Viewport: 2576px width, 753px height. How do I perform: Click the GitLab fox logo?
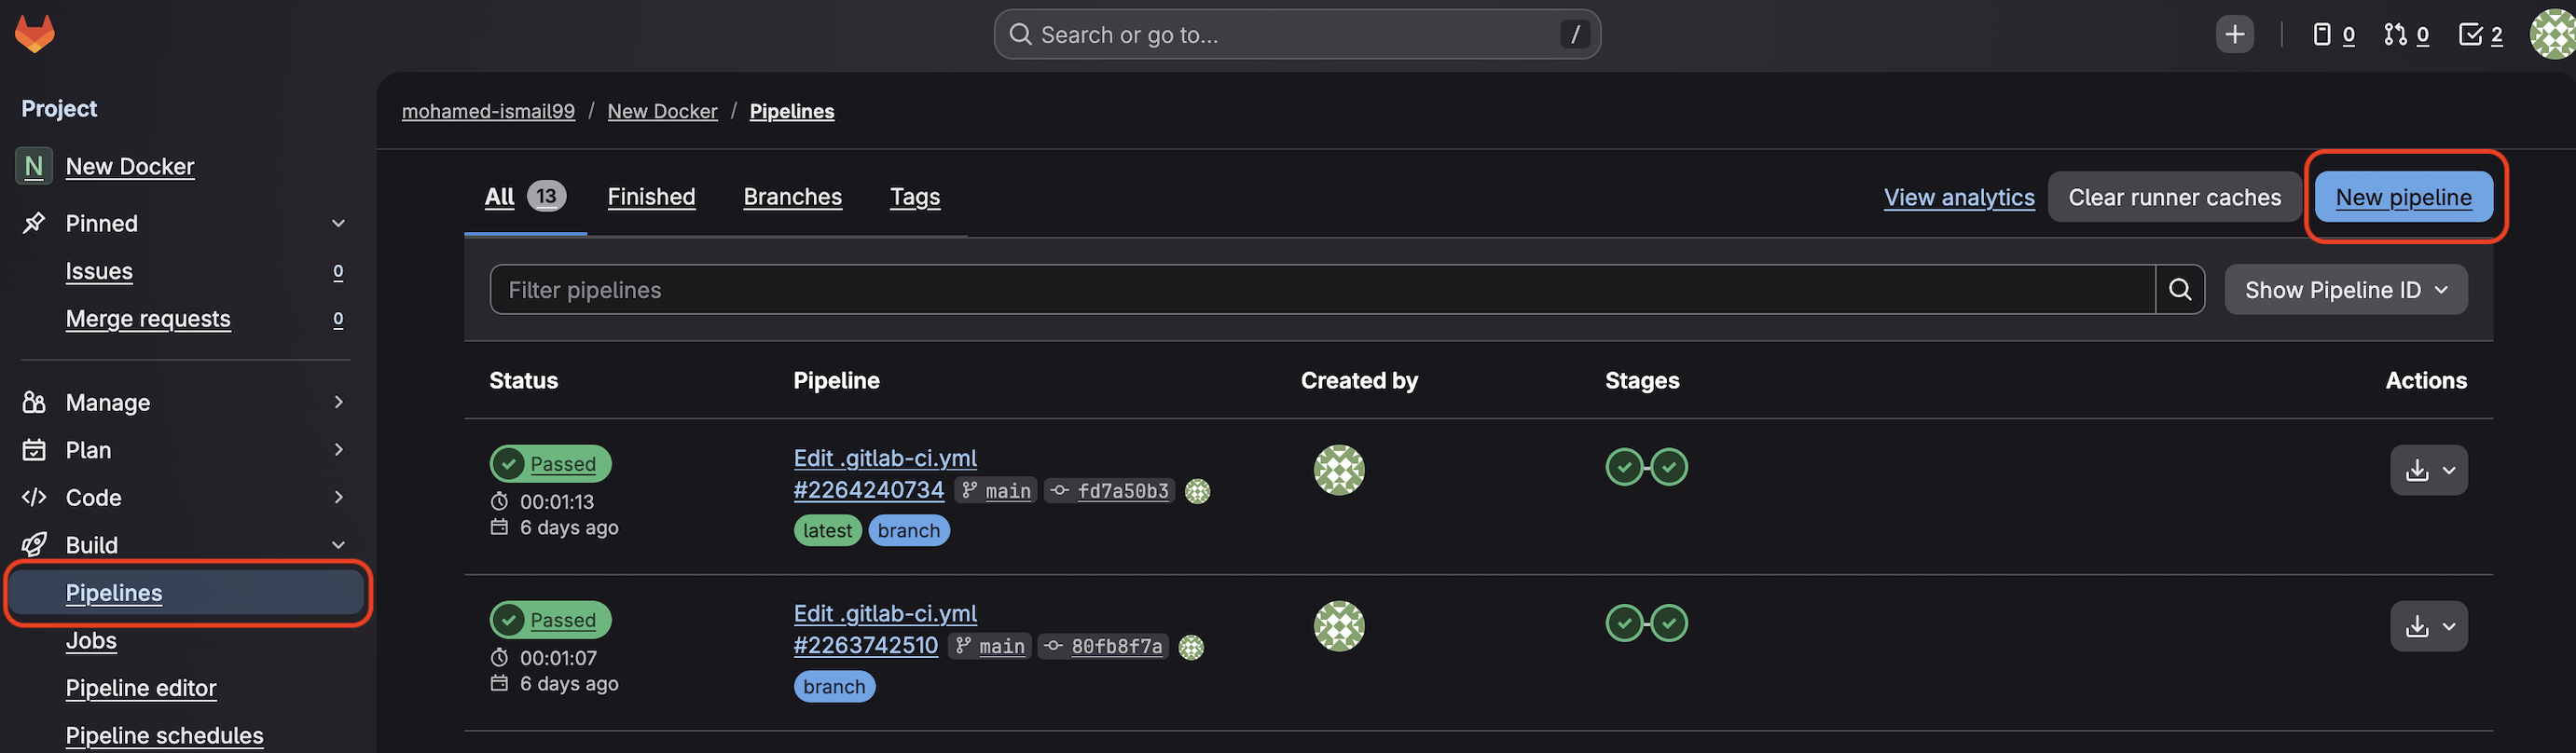tap(35, 33)
